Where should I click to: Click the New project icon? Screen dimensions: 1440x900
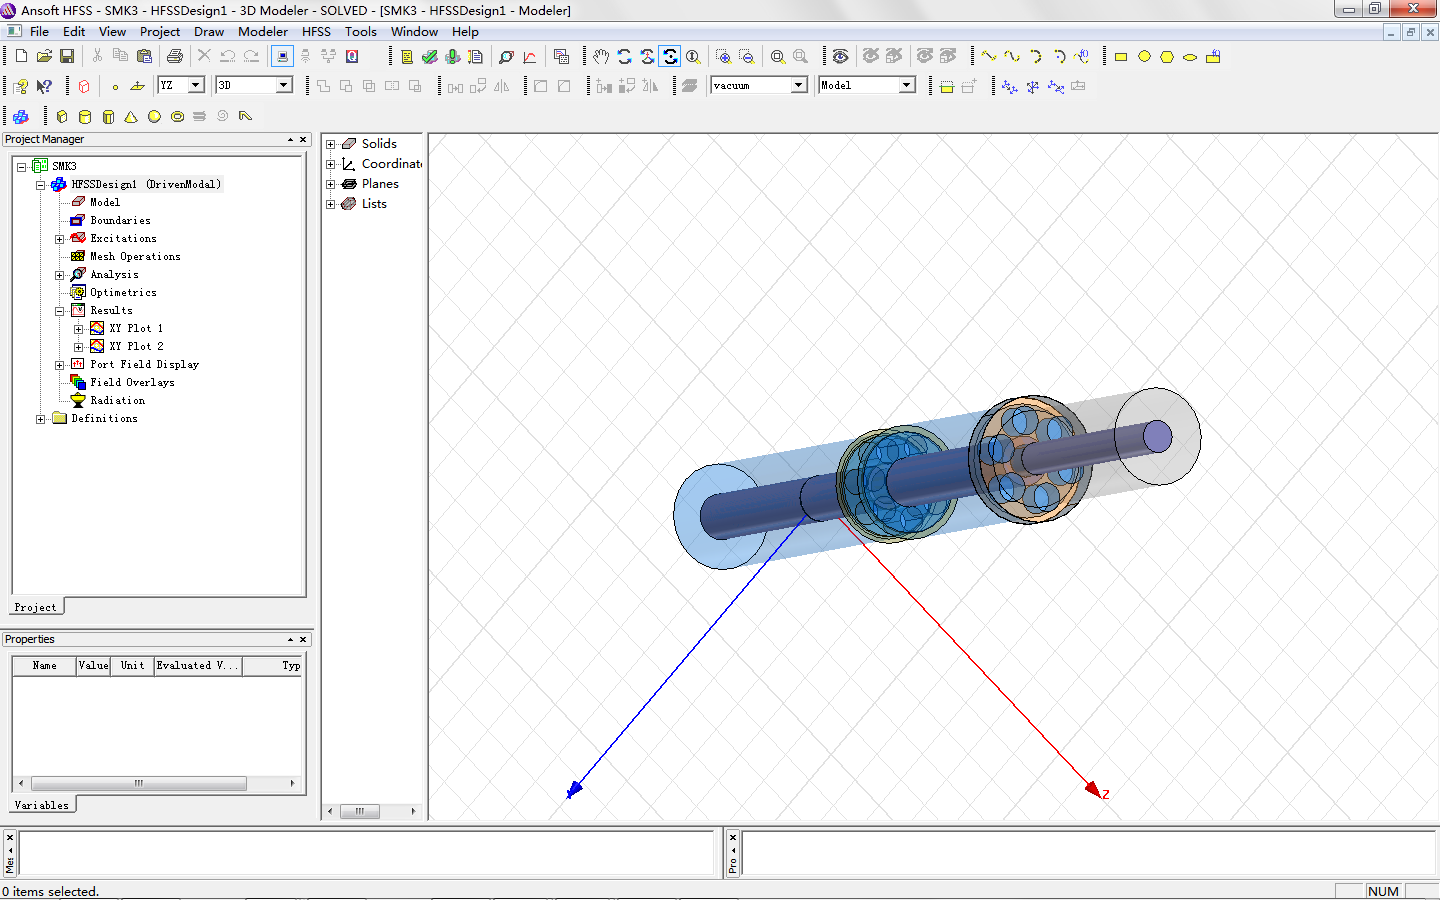[x=21, y=57]
